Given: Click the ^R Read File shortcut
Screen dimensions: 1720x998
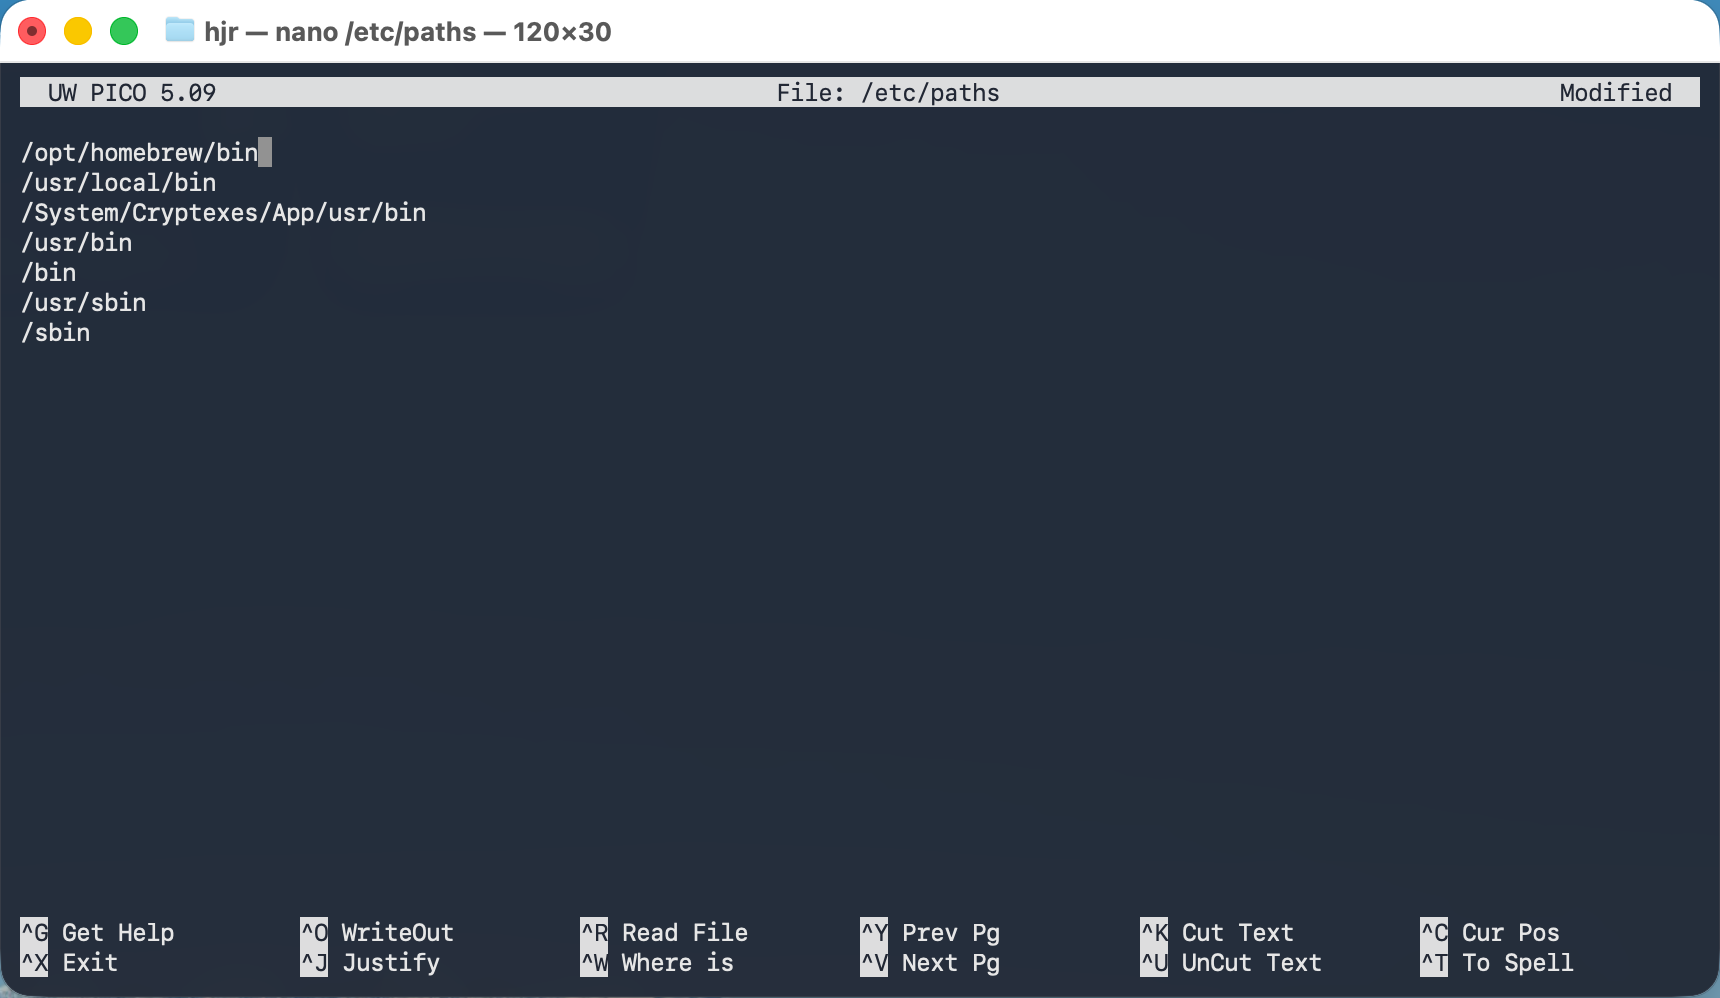Looking at the screenshot, I should [x=664, y=933].
